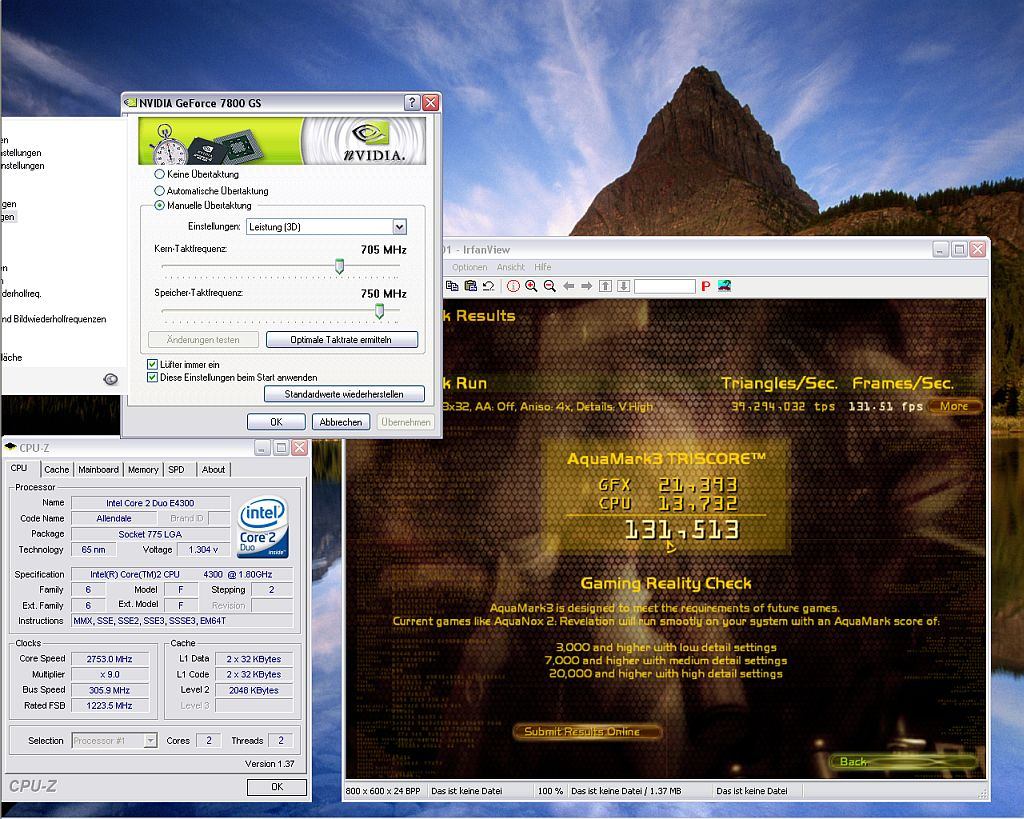Switch to the About tab in CPU-Z

click(x=213, y=470)
